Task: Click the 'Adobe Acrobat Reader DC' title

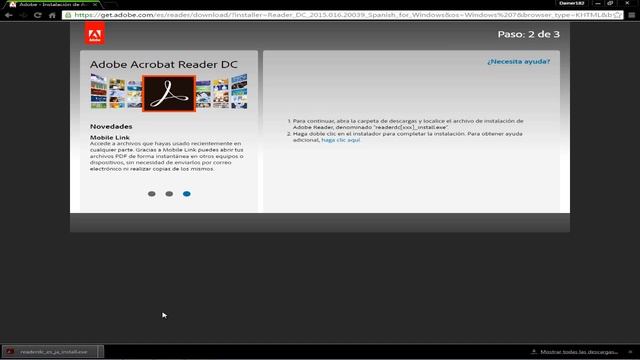Action: pos(164,64)
